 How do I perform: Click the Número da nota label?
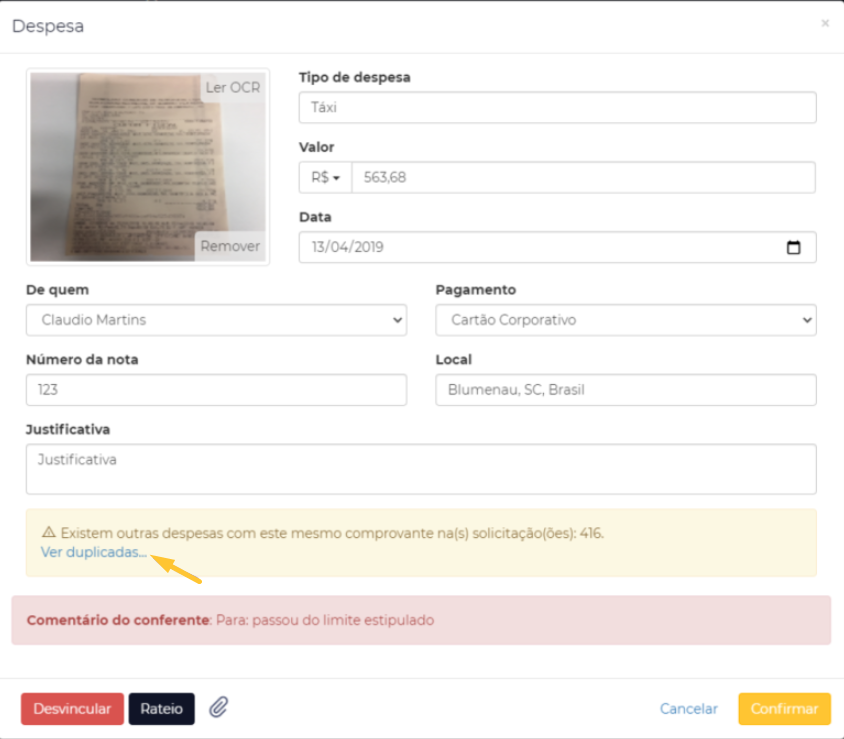(x=82, y=360)
